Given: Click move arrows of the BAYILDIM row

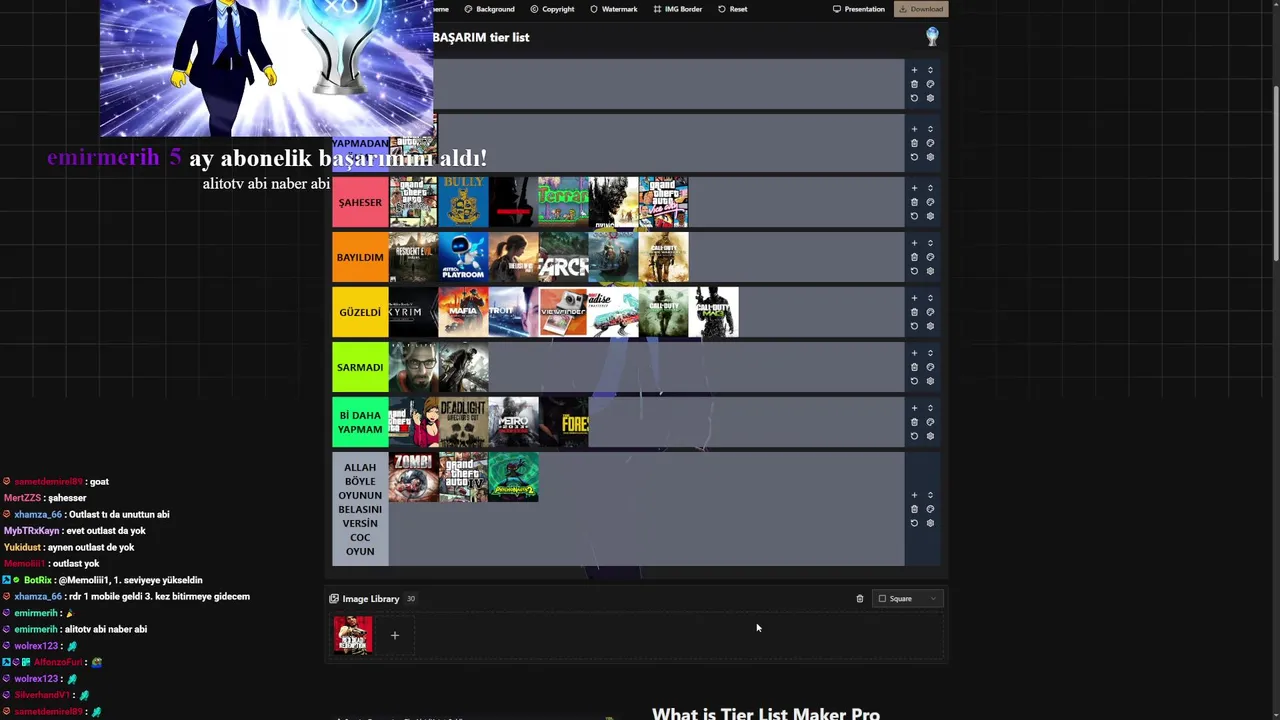Looking at the screenshot, I should 930,243.
